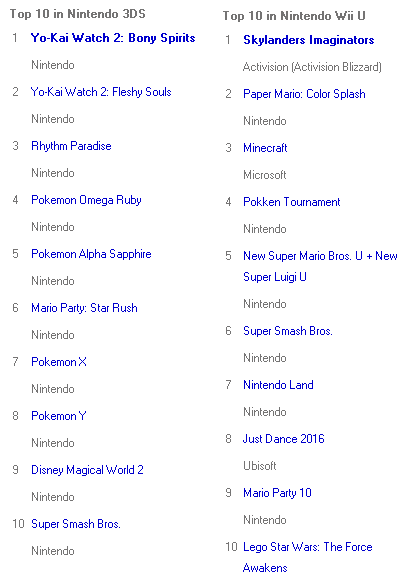Click Top 10 in Nintendo Wii U heading
This screenshot has height=577, width=417.
click(x=294, y=16)
